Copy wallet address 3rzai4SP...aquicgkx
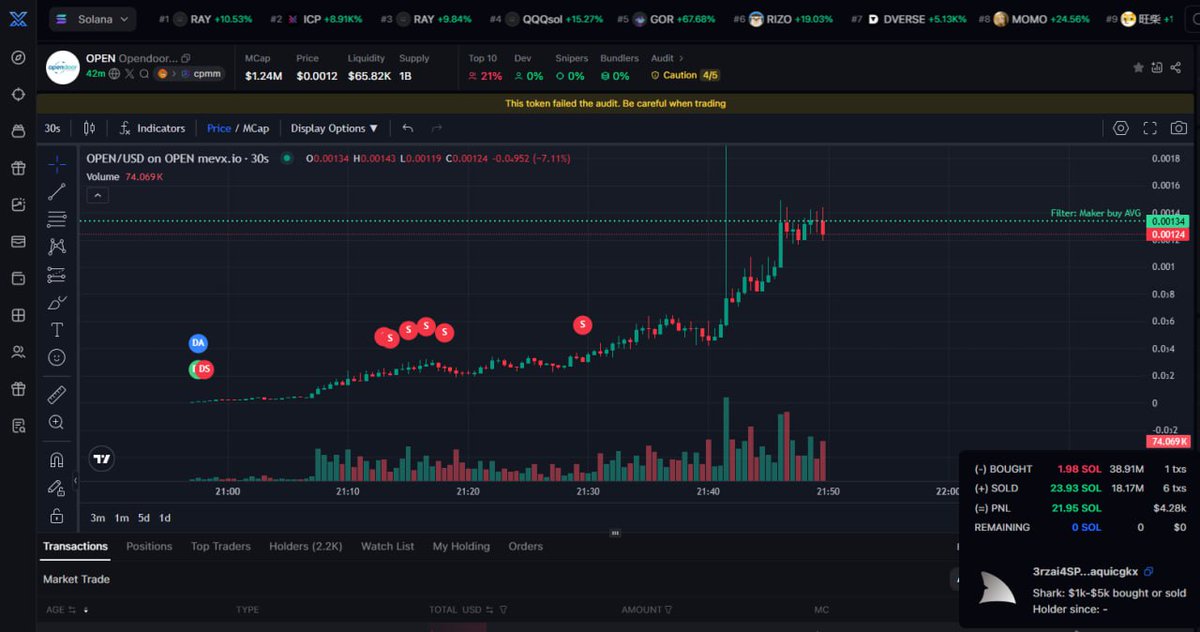The image size is (1200, 632). coord(1148,572)
